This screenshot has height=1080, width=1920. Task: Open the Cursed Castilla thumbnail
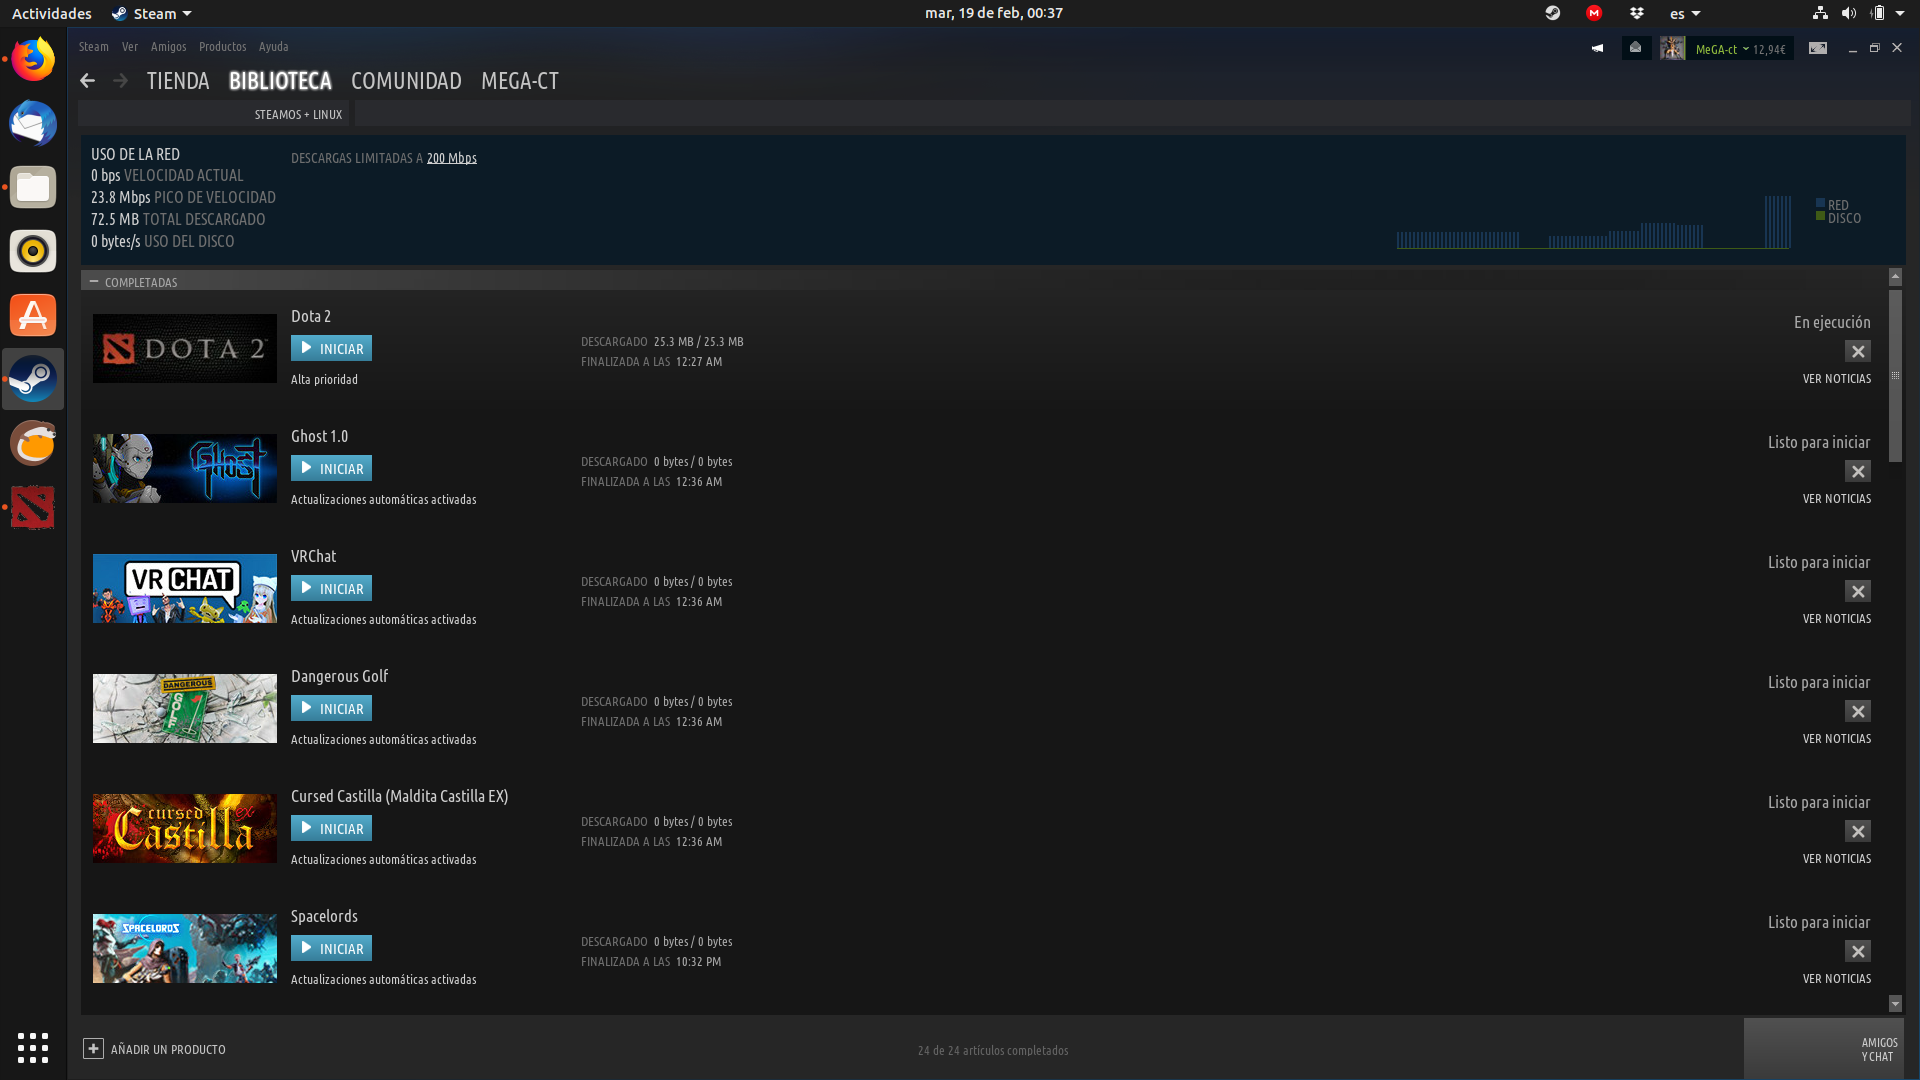click(x=185, y=829)
